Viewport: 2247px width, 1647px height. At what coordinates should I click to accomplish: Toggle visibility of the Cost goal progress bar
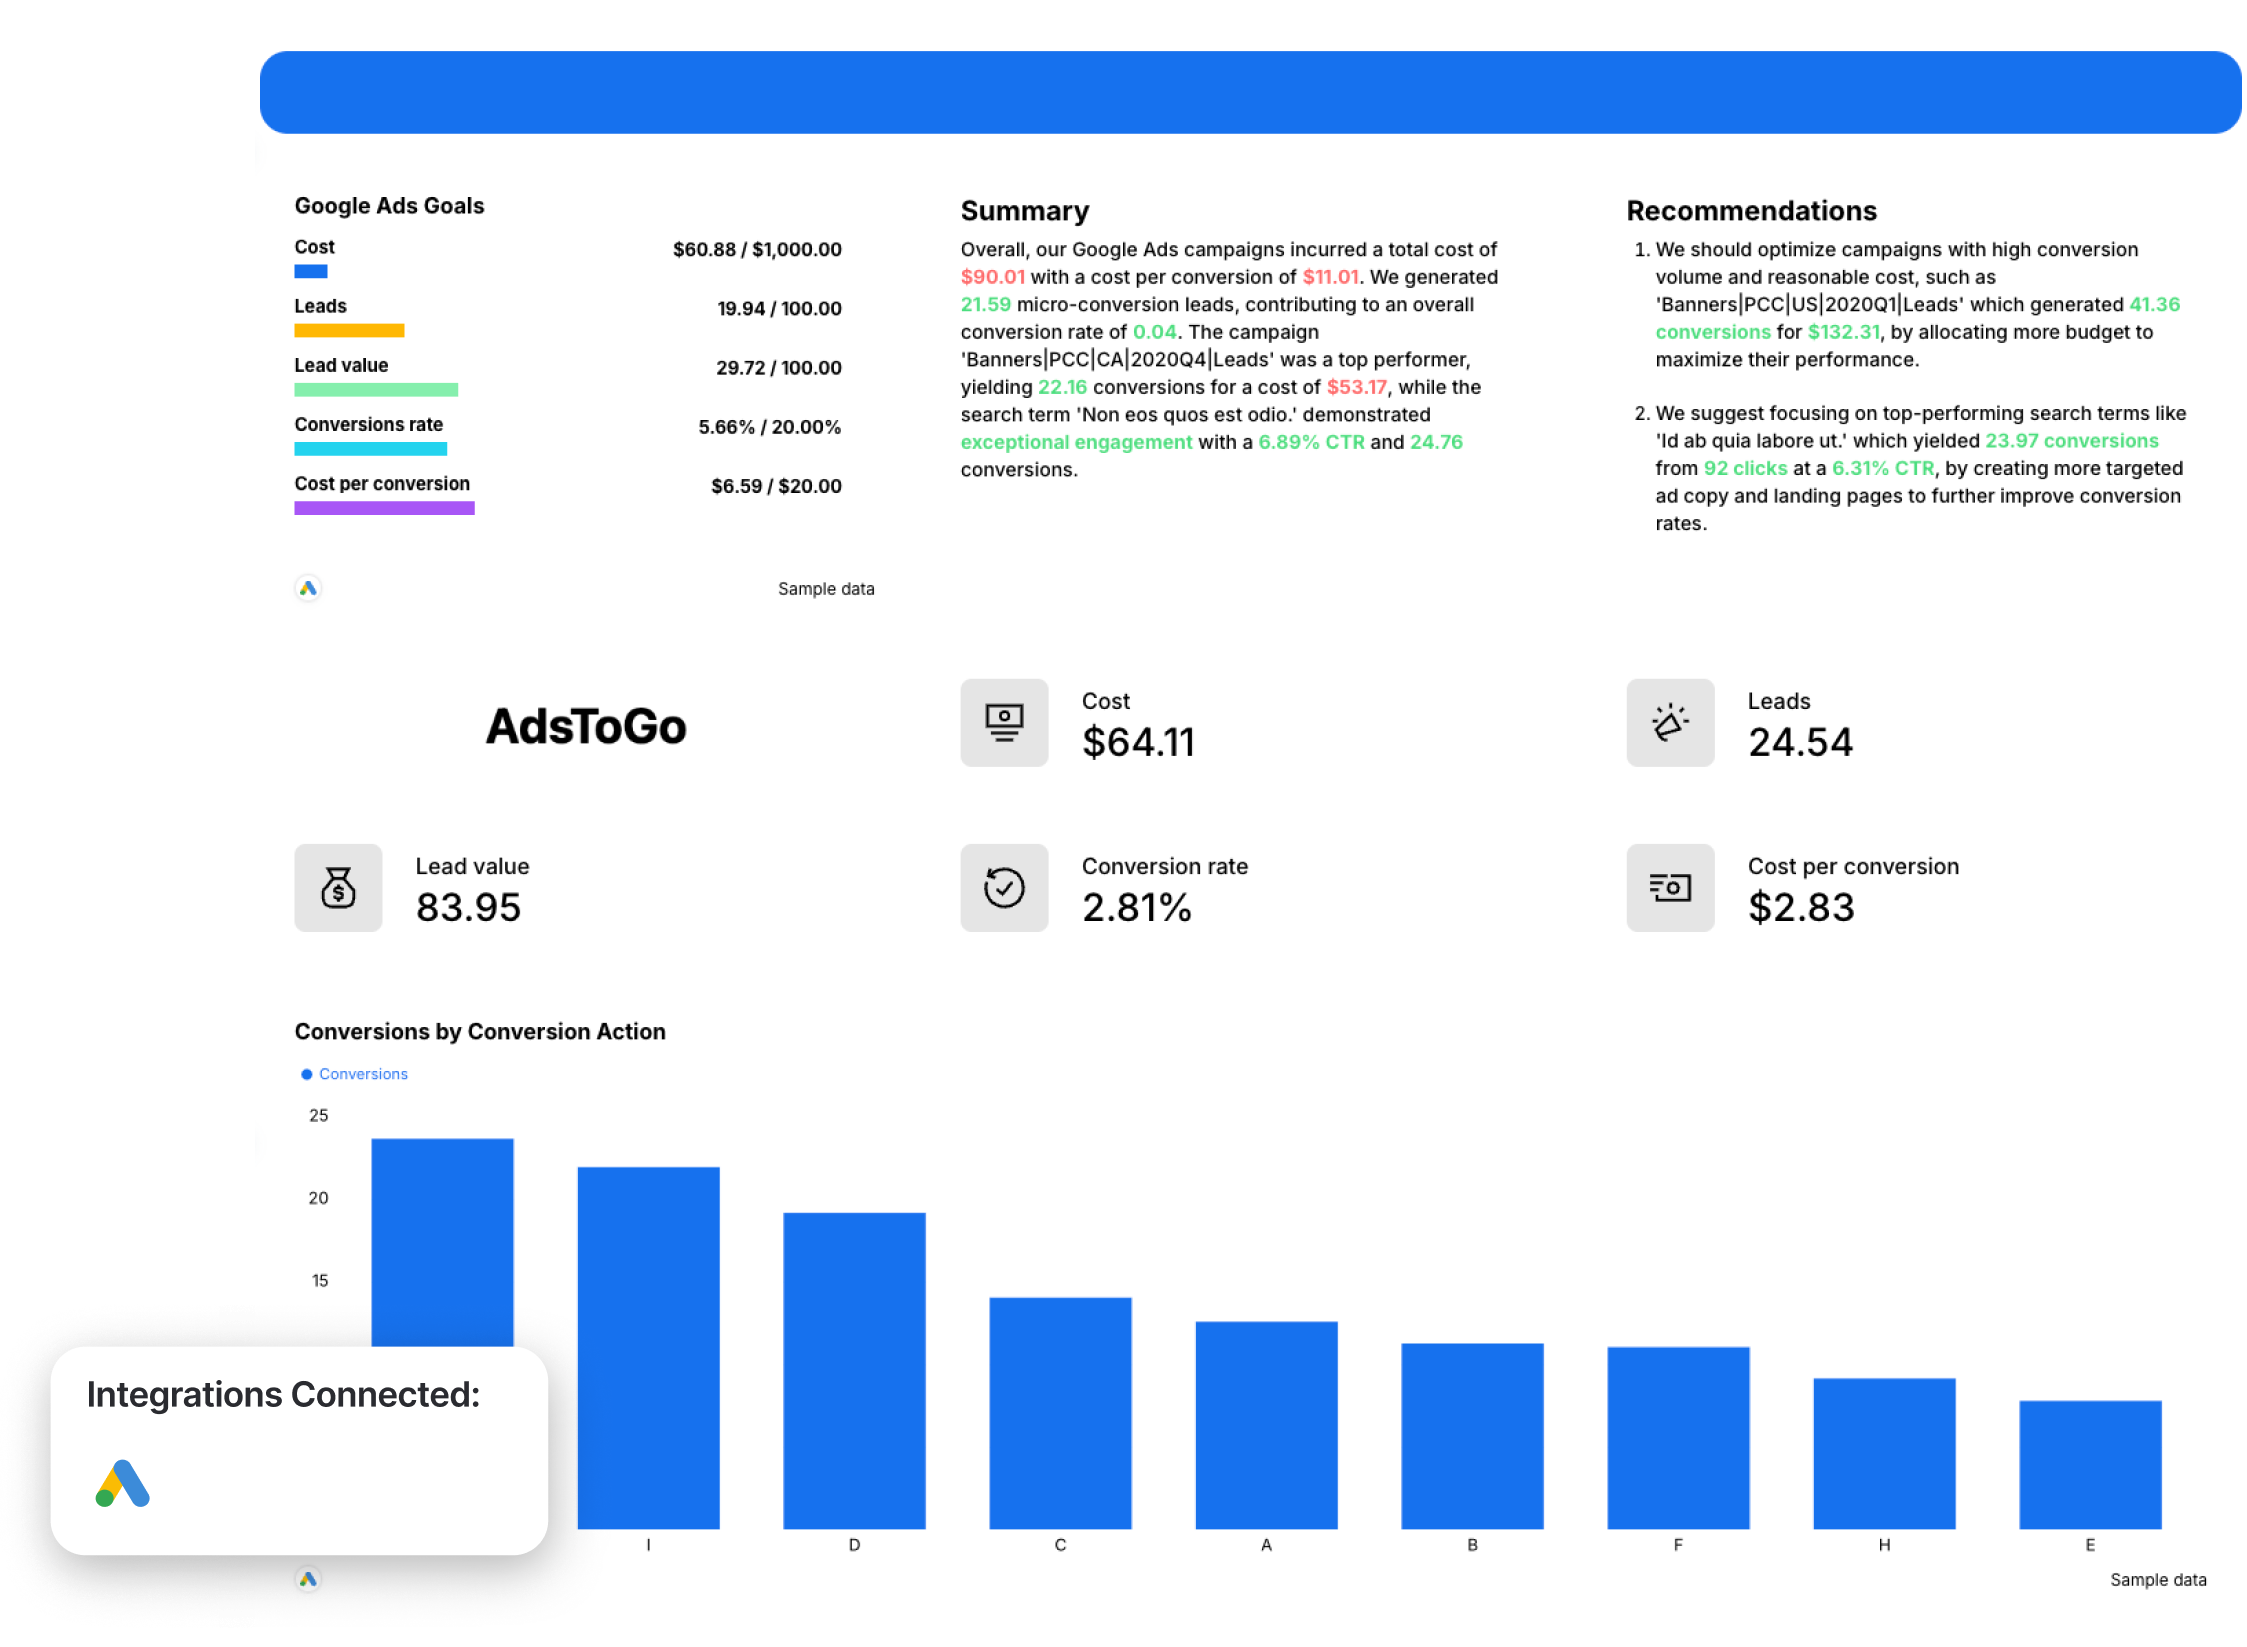311,270
